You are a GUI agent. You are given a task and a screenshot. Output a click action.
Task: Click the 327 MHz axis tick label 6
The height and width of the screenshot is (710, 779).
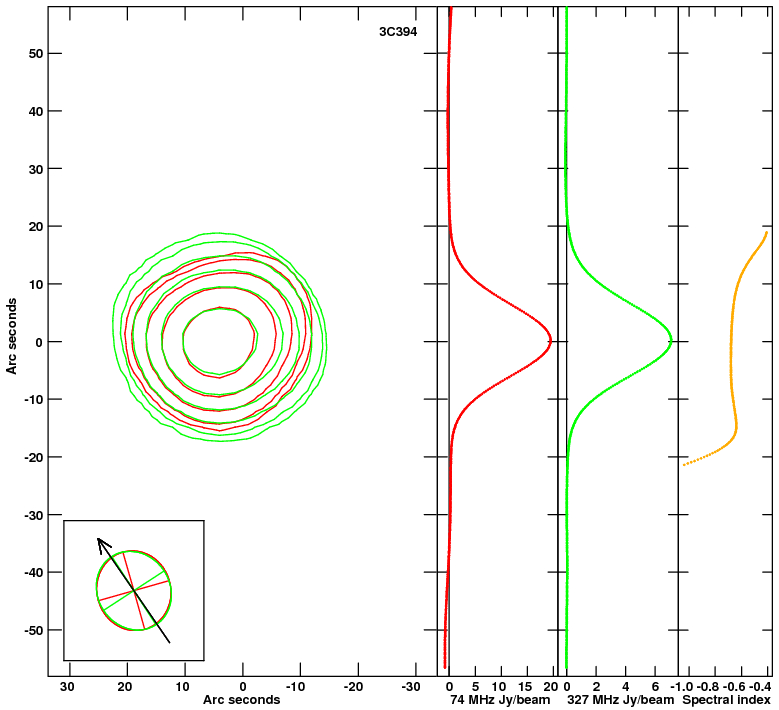coord(655,687)
